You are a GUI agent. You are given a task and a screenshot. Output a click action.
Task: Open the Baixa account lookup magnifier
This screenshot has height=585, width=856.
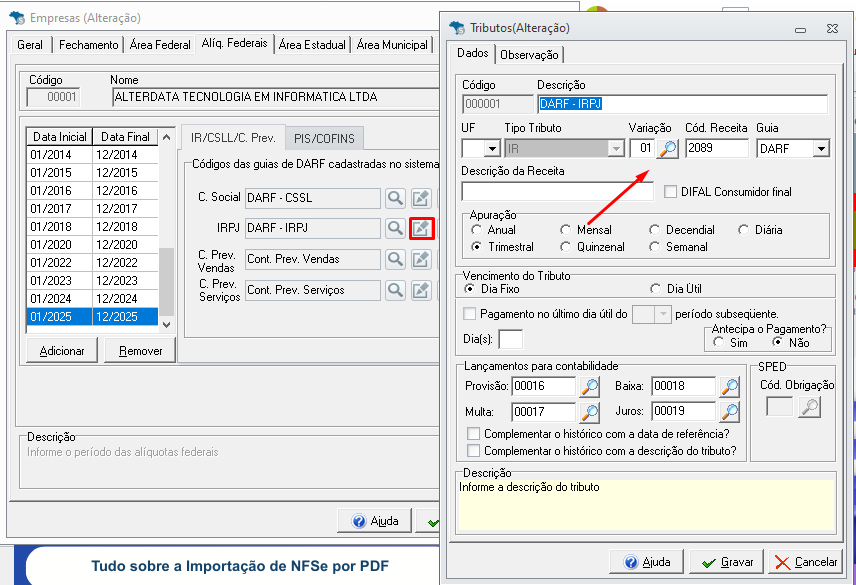coord(730,386)
